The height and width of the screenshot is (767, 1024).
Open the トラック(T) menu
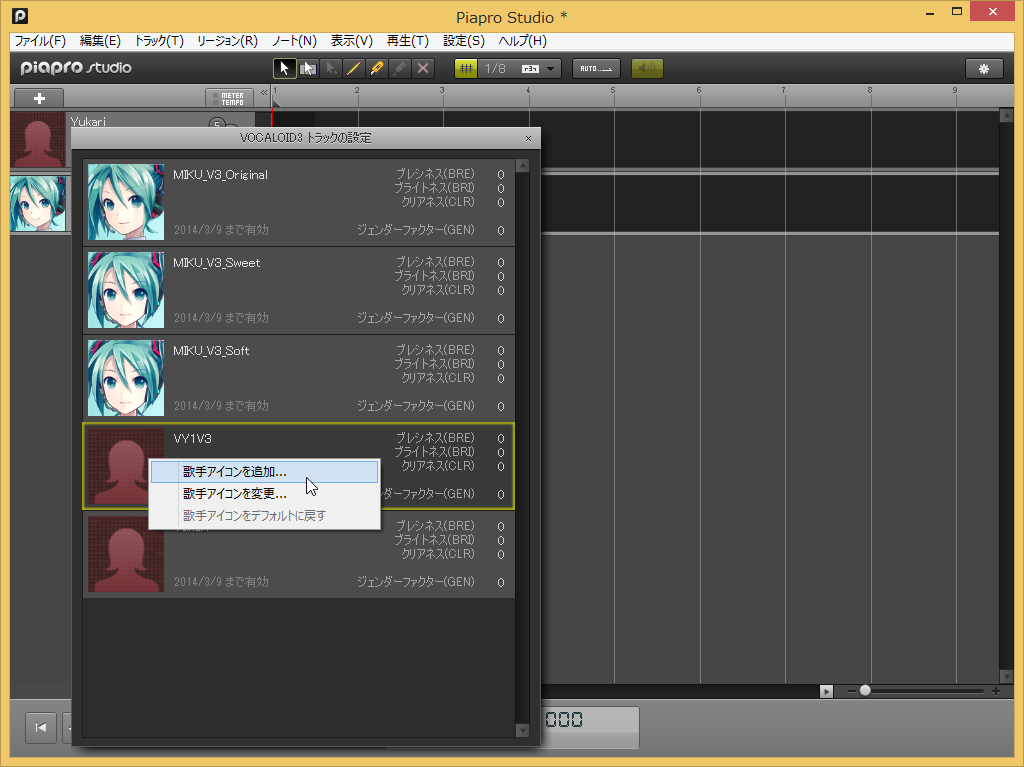point(159,41)
